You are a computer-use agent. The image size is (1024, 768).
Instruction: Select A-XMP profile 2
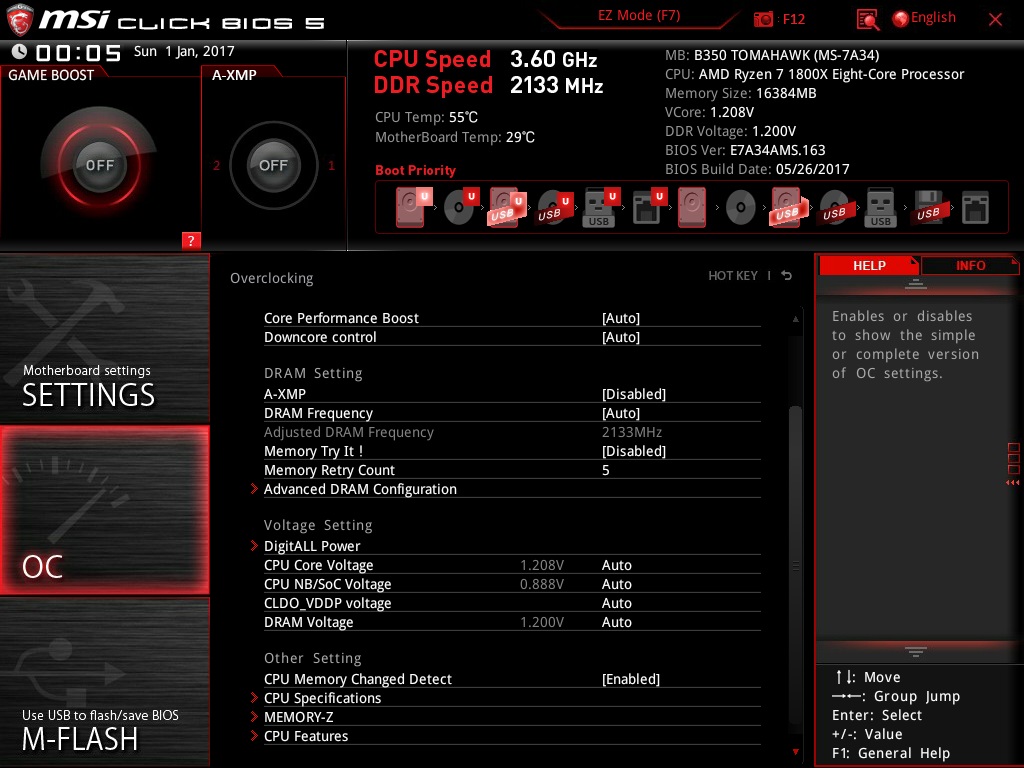tap(217, 165)
